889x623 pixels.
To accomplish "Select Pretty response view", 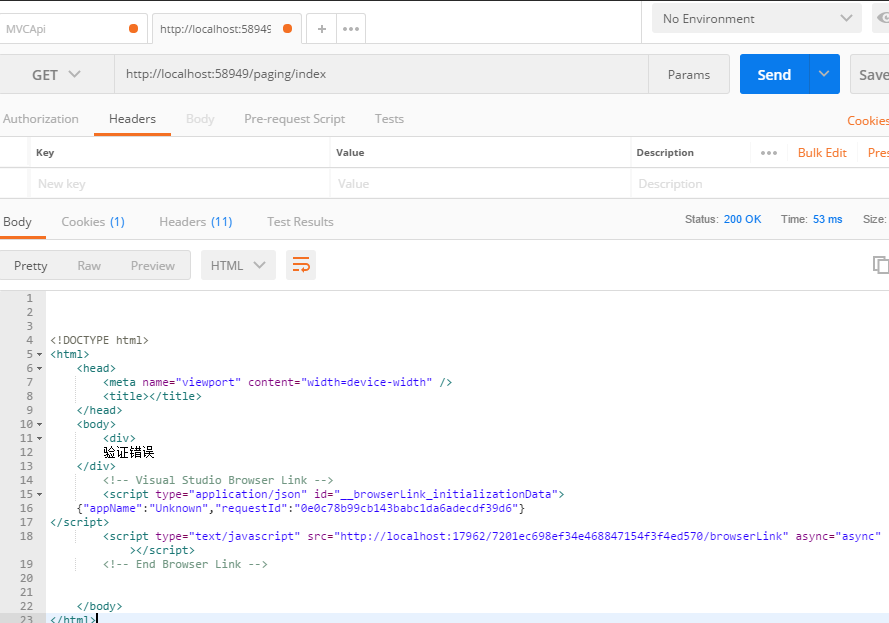I will click(x=31, y=266).
